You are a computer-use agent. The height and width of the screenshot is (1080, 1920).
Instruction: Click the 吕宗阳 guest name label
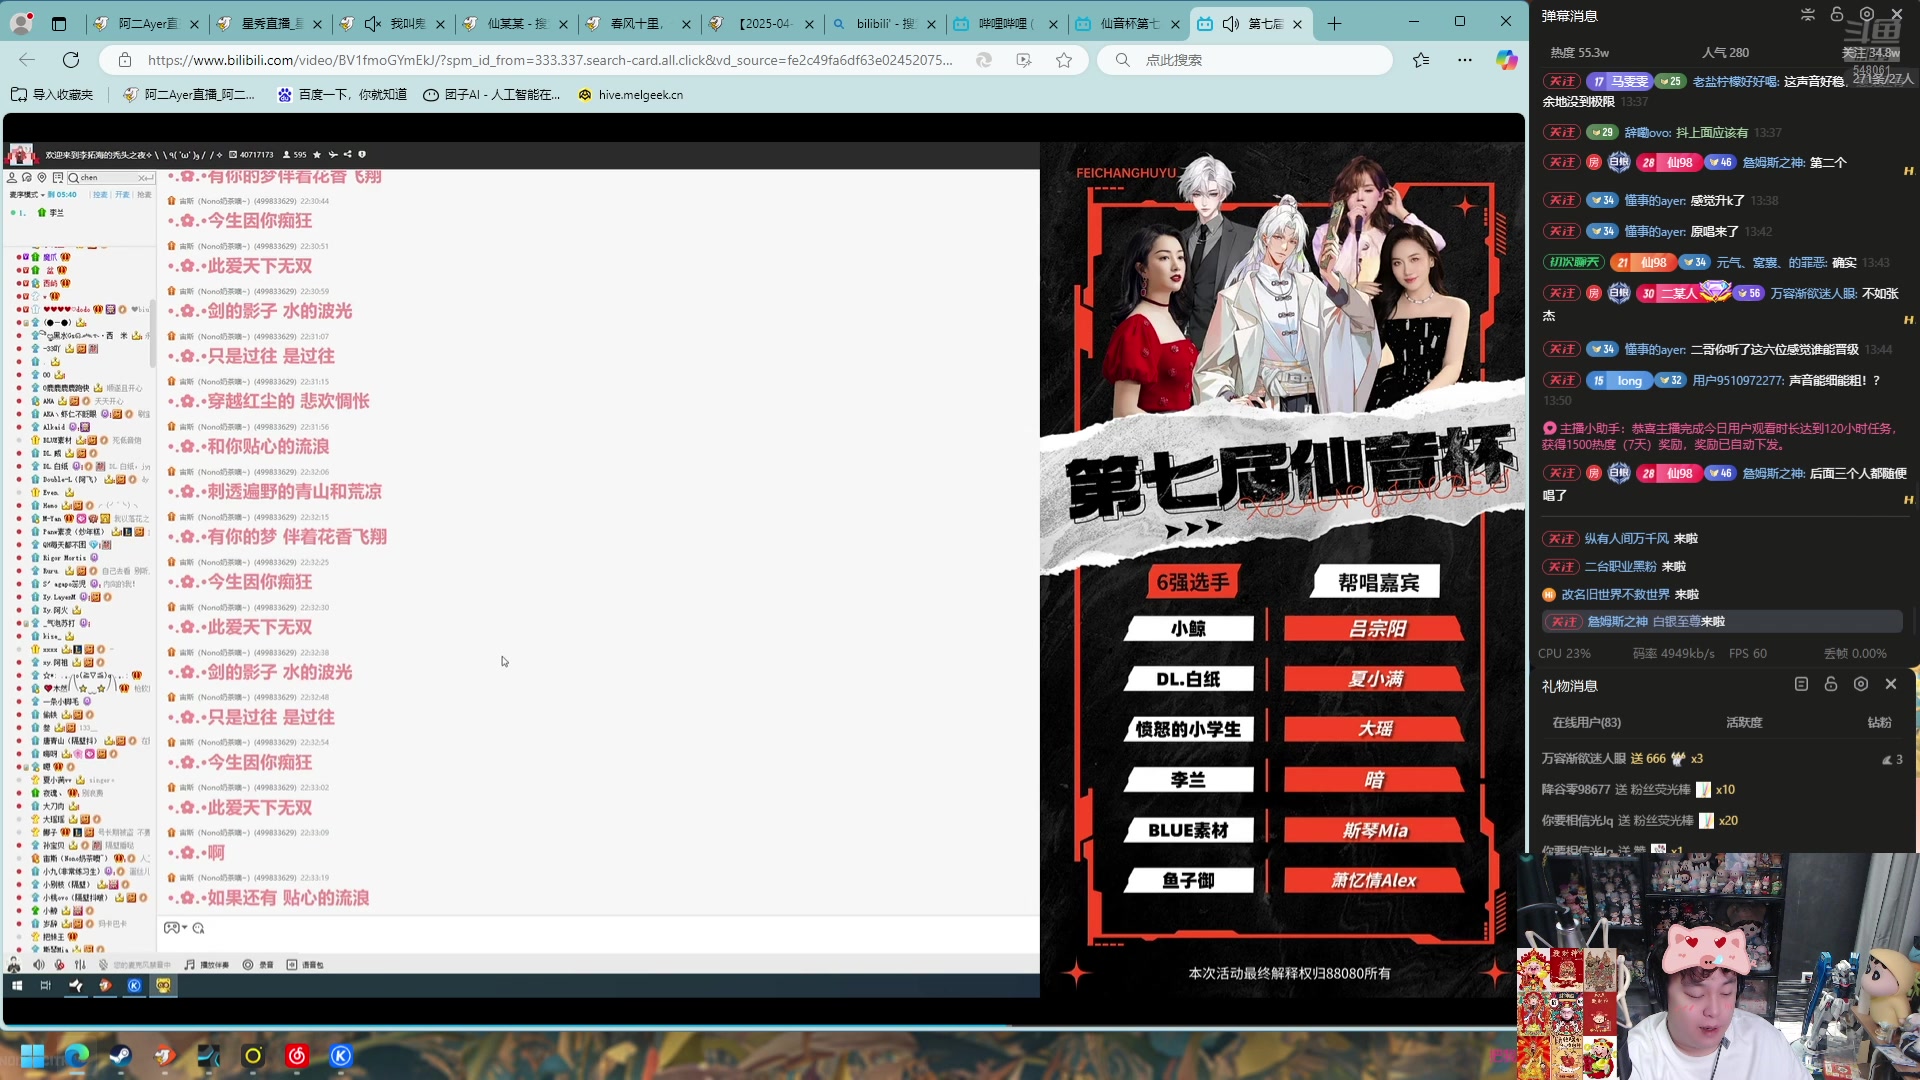coord(1376,629)
